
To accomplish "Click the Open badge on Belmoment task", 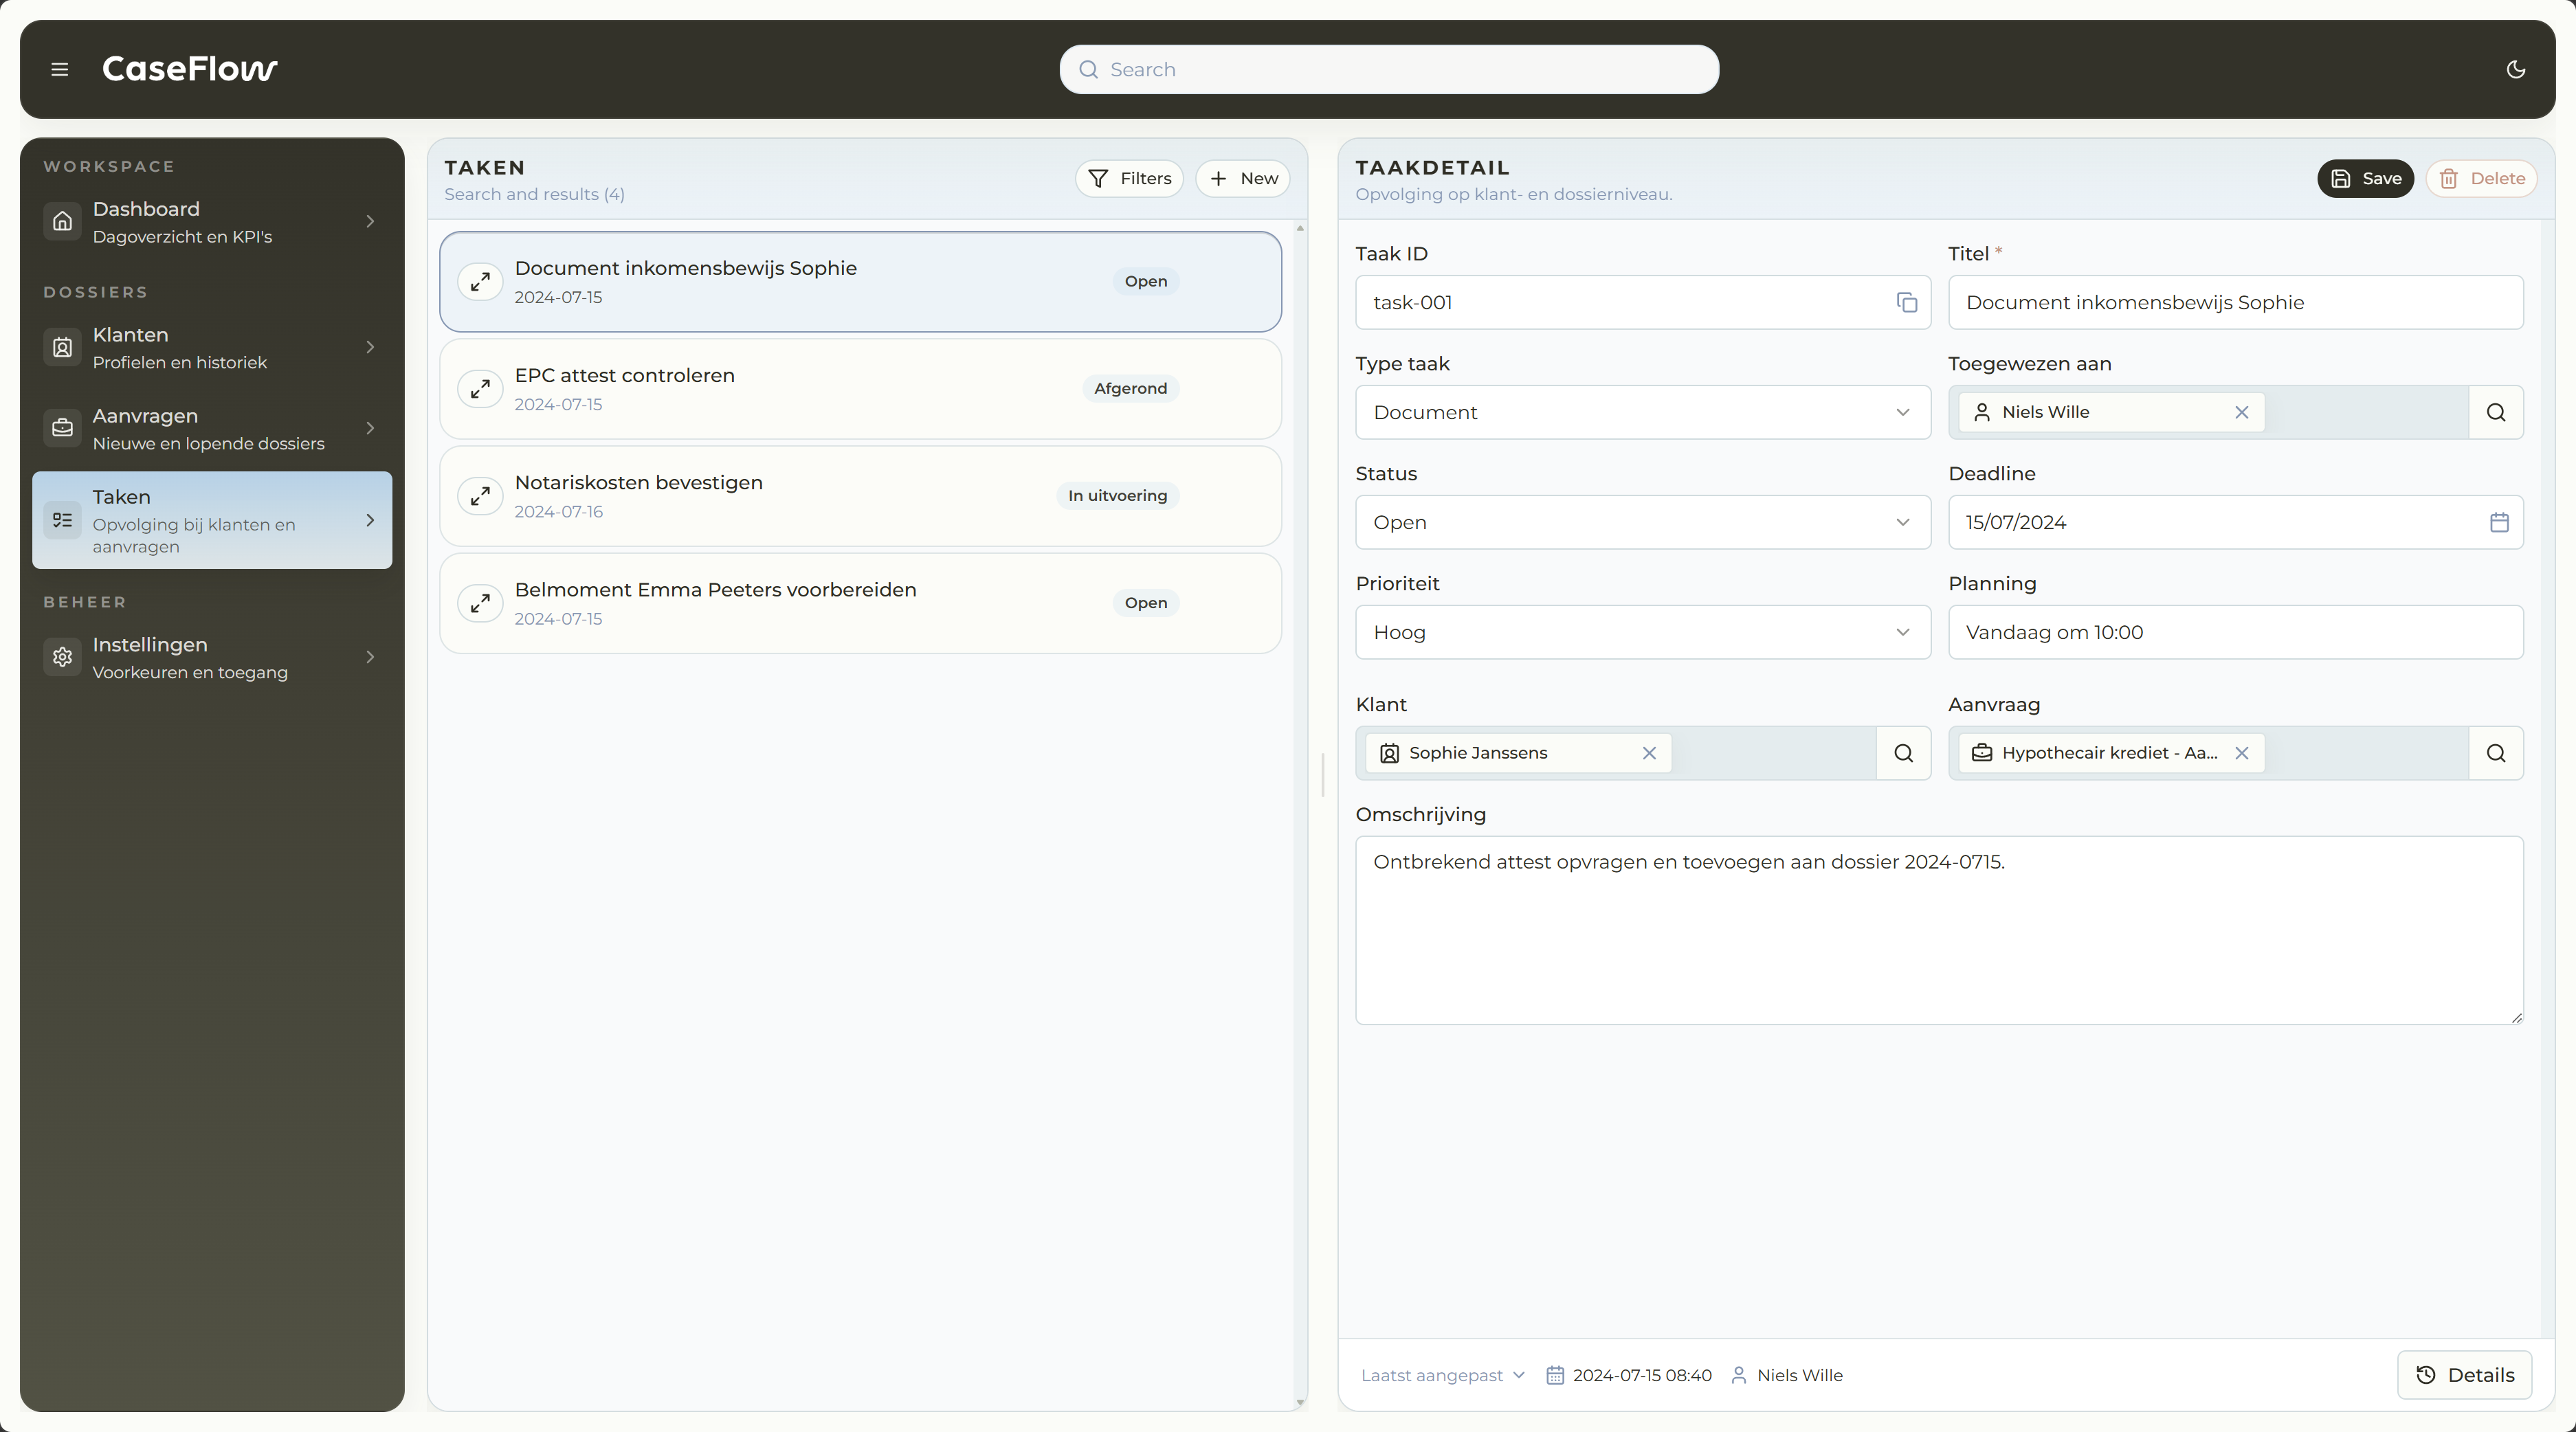I will (x=1145, y=603).
